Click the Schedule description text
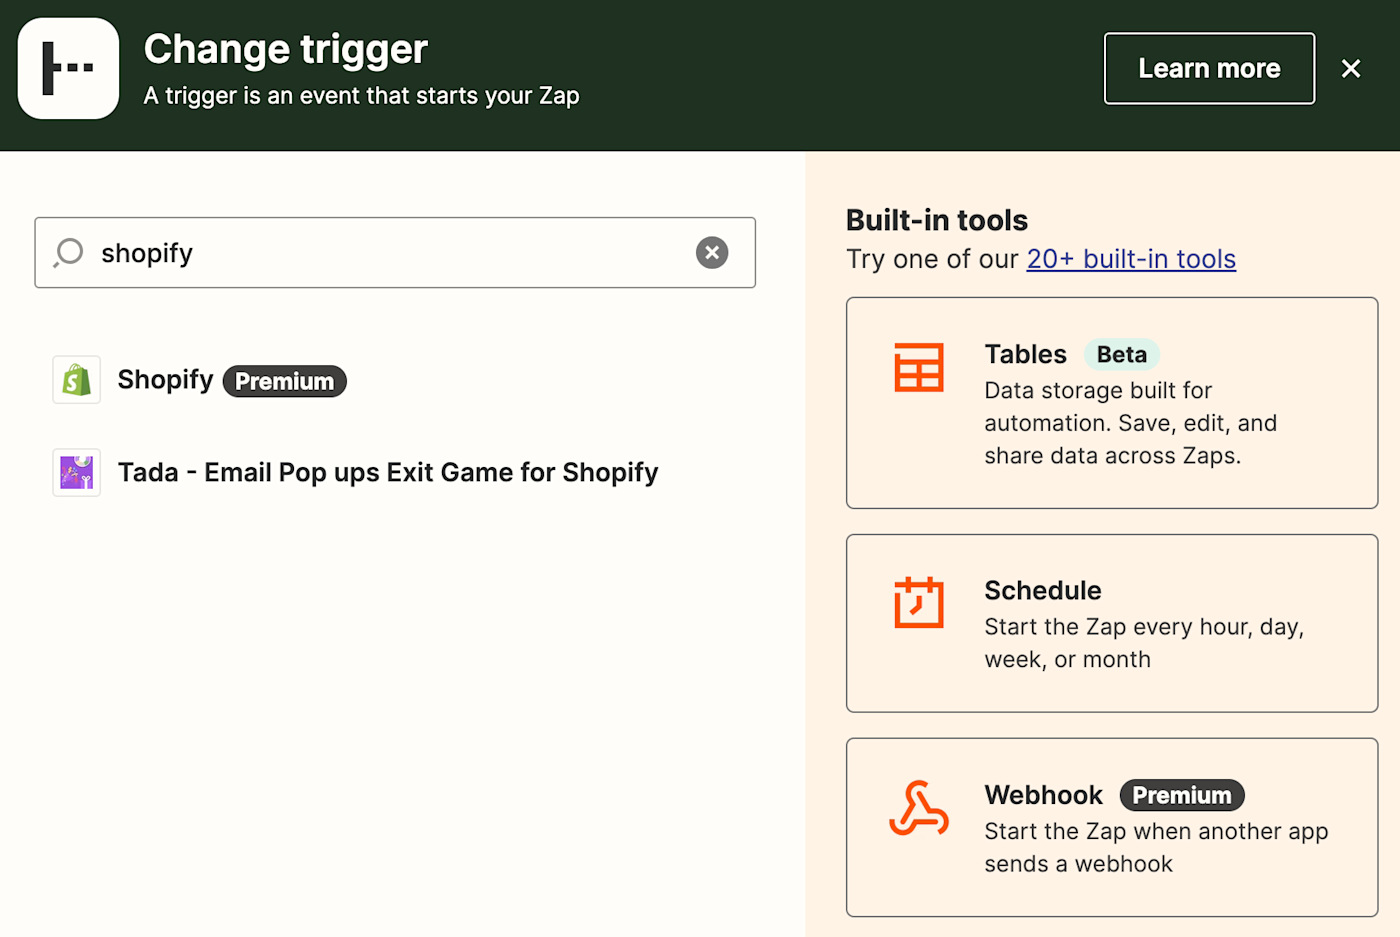1400x937 pixels. (1144, 643)
